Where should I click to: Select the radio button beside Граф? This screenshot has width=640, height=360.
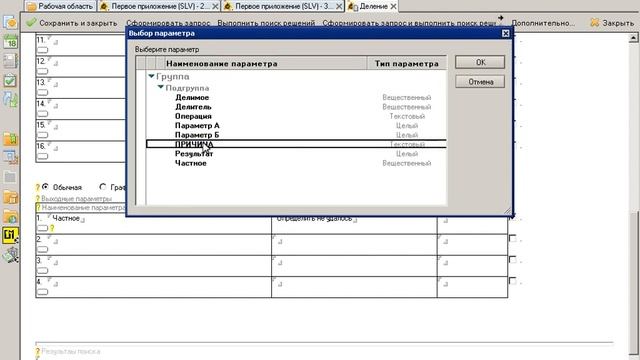pyautogui.click(x=102, y=187)
